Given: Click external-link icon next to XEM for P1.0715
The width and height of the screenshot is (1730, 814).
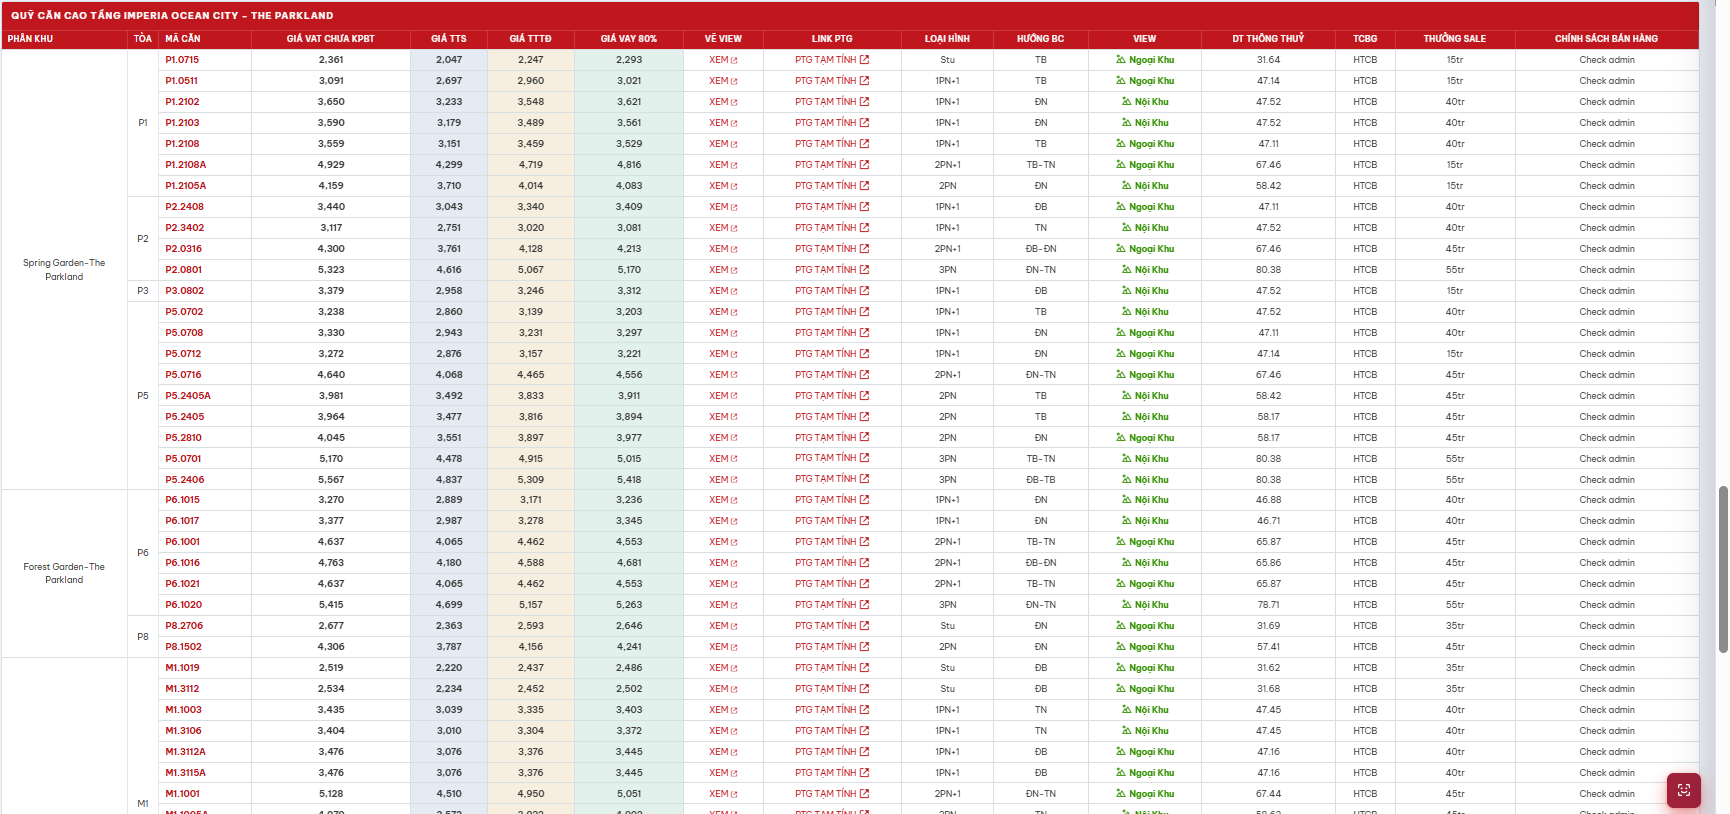Looking at the screenshot, I should 734,61.
